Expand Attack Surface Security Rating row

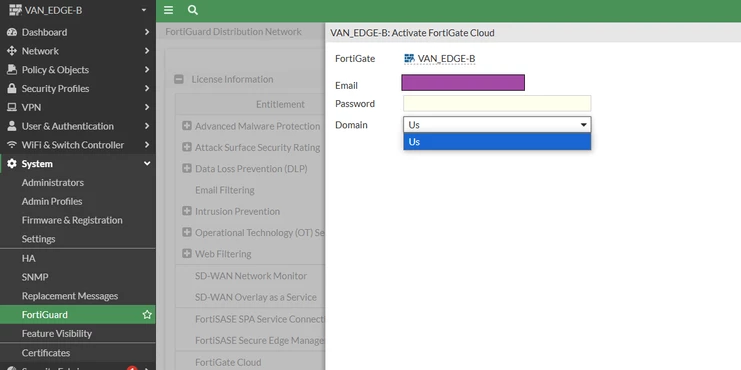pos(187,147)
